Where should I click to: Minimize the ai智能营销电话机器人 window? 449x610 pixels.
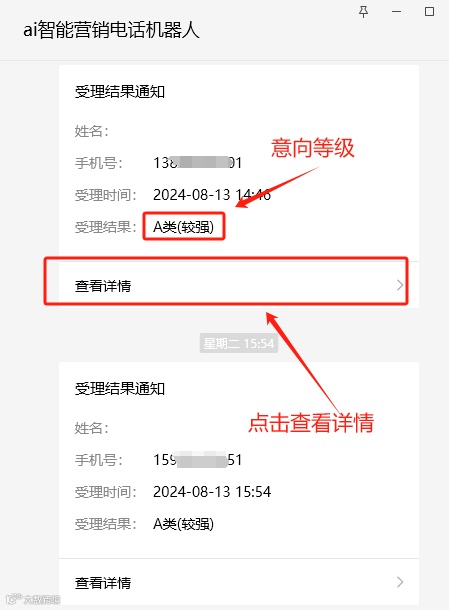pos(396,12)
